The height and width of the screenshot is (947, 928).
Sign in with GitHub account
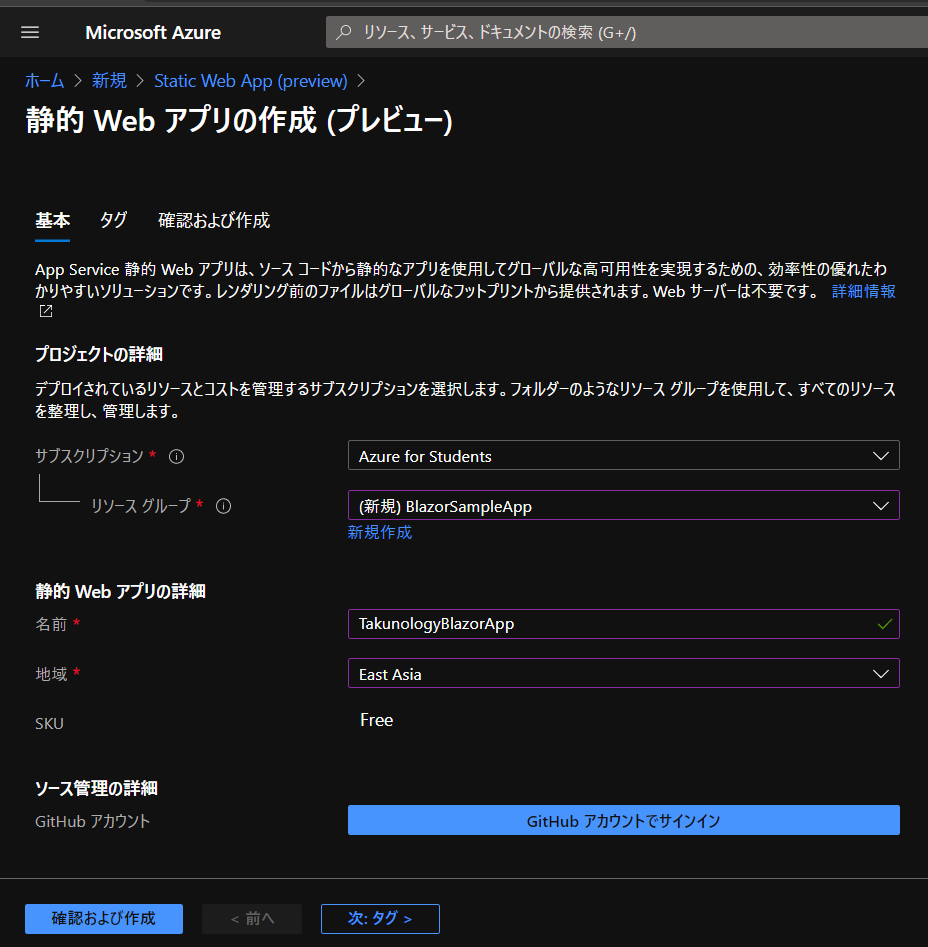(x=623, y=820)
